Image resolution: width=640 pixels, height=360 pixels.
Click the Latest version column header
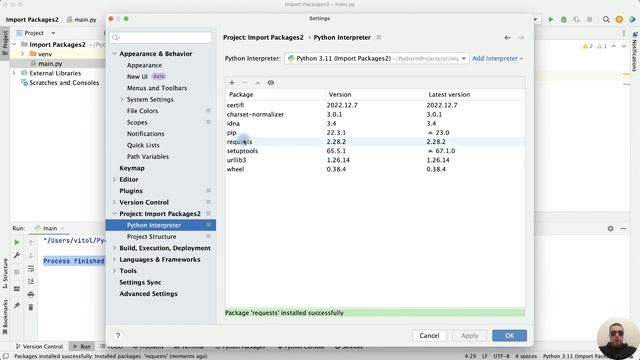click(475, 94)
